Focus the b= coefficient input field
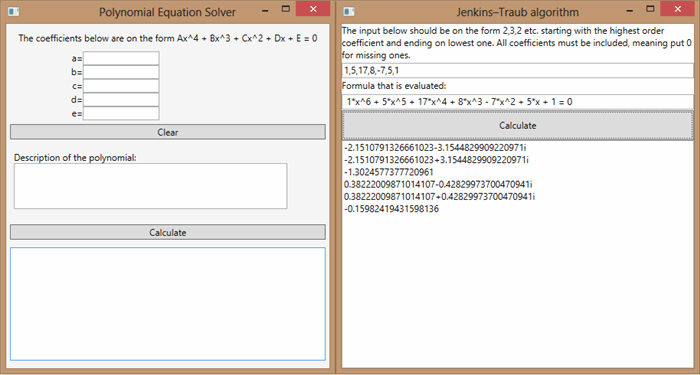The width and height of the screenshot is (700, 375). coord(121,72)
